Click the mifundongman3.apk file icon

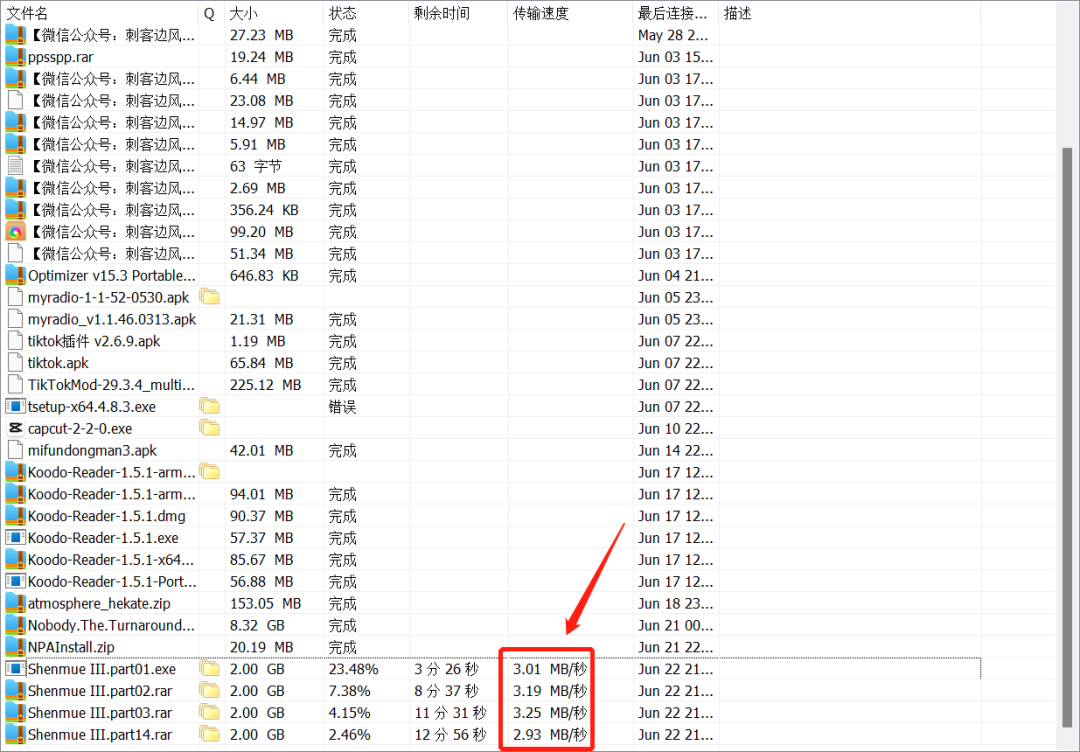coord(15,450)
